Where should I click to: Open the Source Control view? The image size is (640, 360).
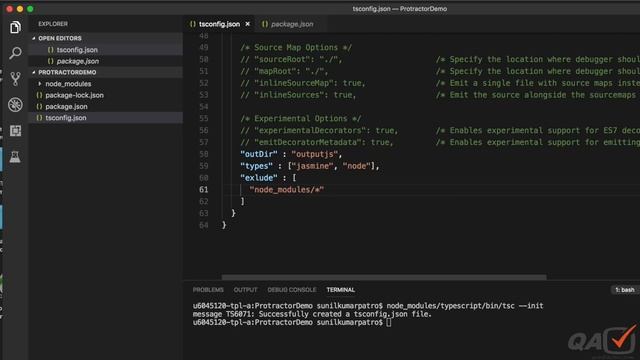(x=15, y=78)
